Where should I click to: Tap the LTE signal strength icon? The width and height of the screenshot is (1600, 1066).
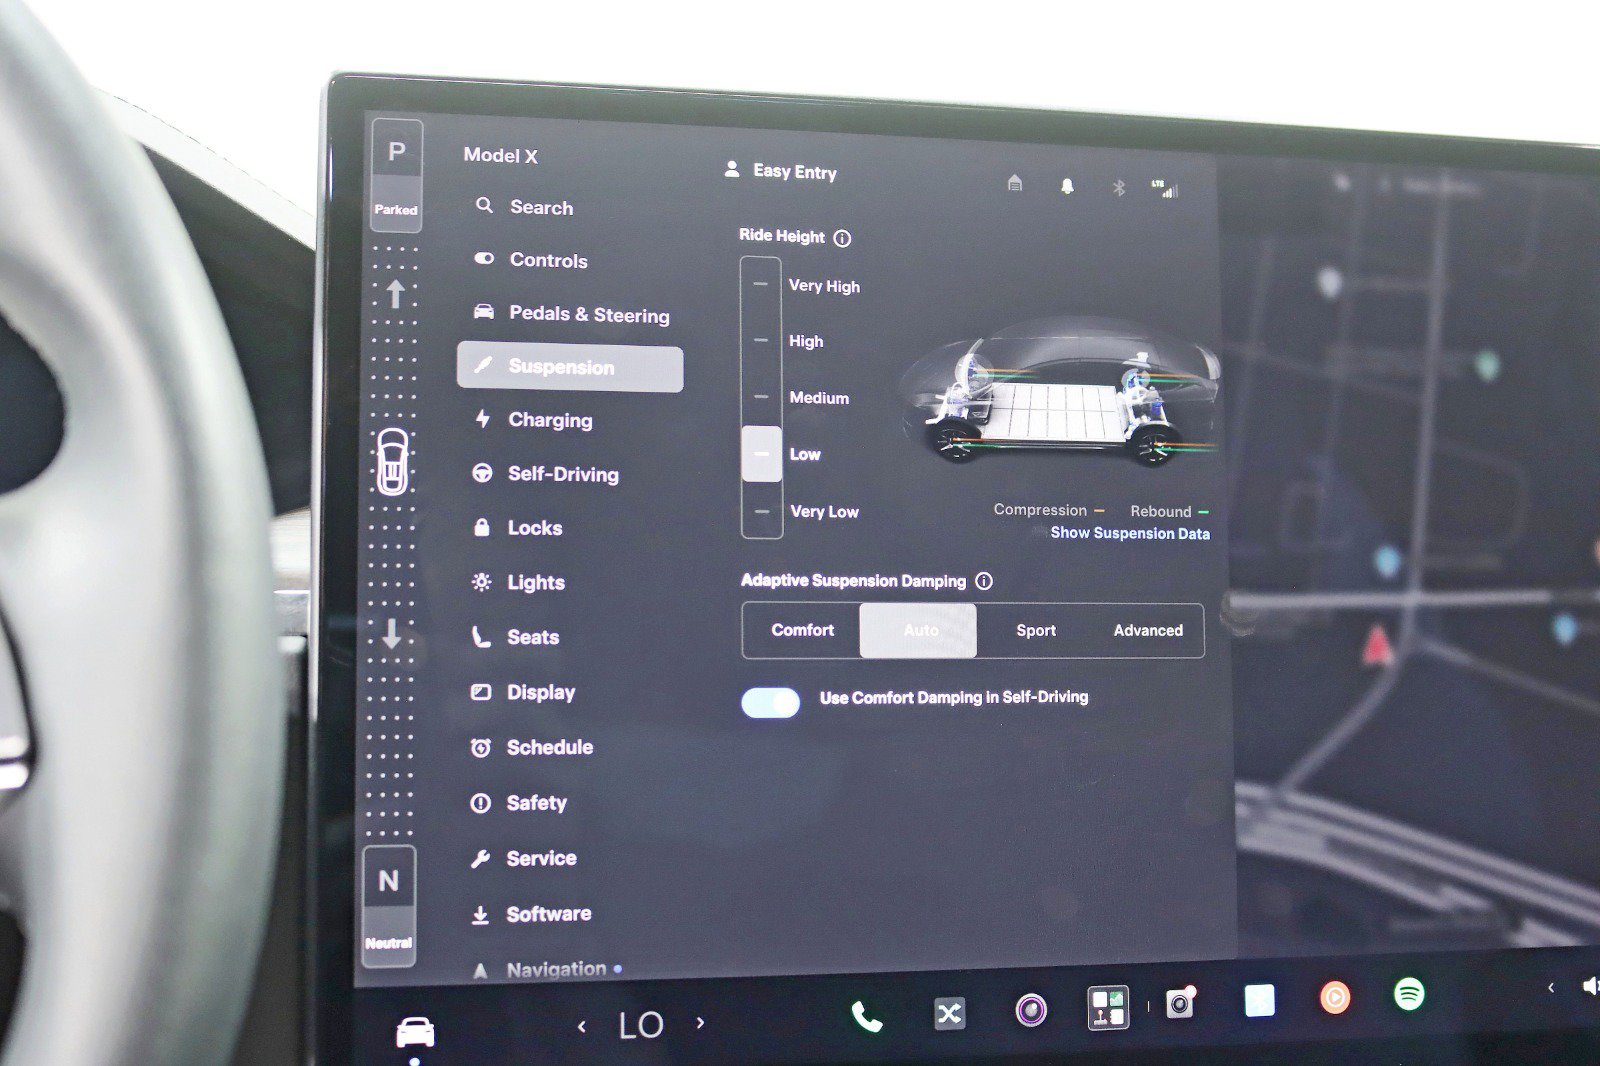point(1164,188)
